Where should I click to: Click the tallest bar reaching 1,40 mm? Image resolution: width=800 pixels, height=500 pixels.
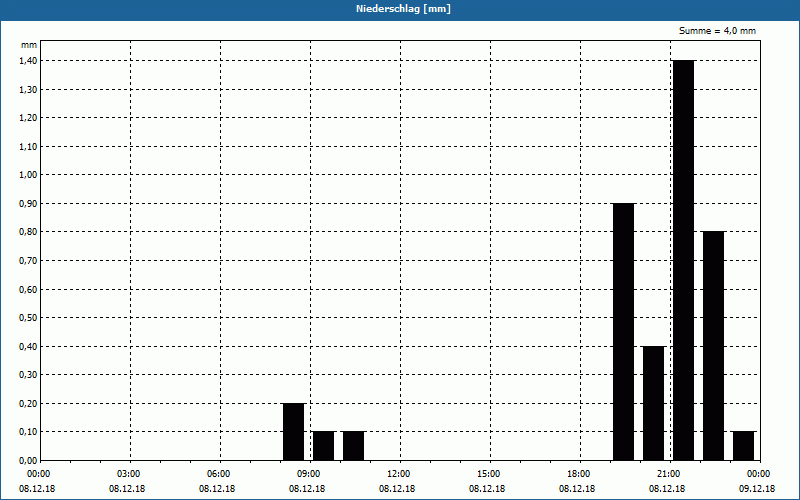coord(683,260)
